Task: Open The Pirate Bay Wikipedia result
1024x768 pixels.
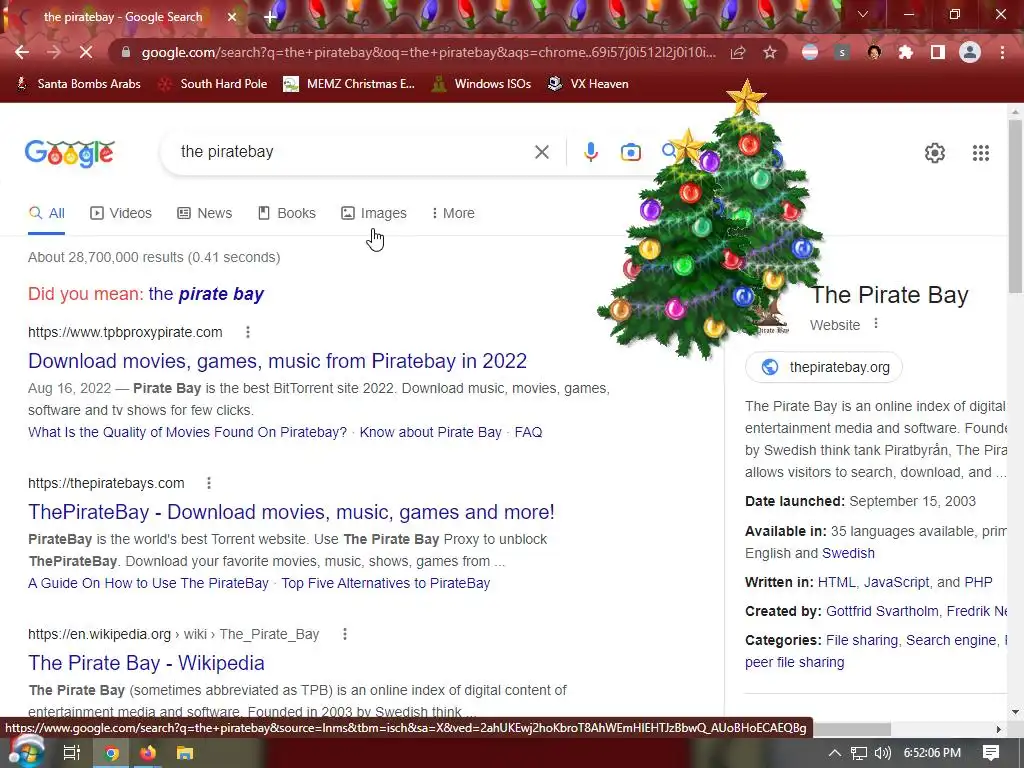Action: pyautogui.click(x=146, y=663)
